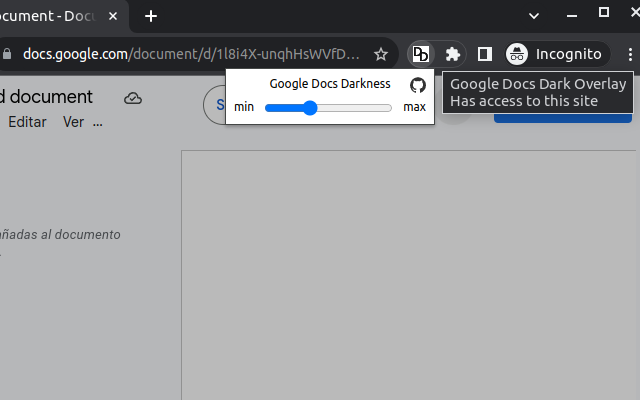Click the Incognito profile button
Screen dimensions: 640x400
tap(558, 54)
